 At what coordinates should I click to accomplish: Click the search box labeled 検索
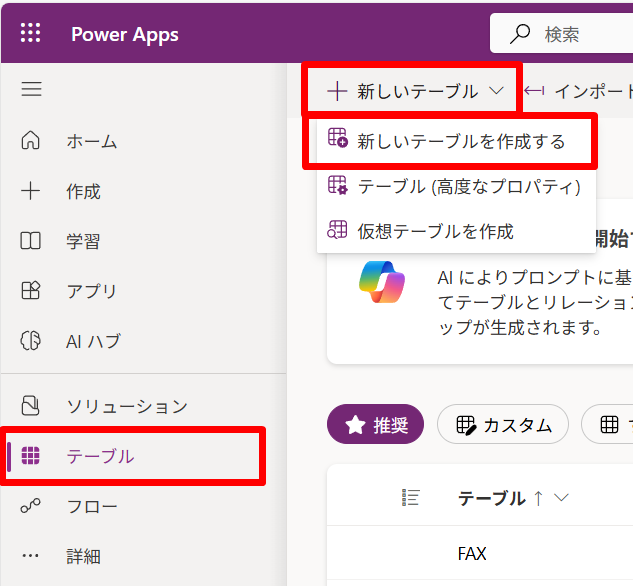561,33
